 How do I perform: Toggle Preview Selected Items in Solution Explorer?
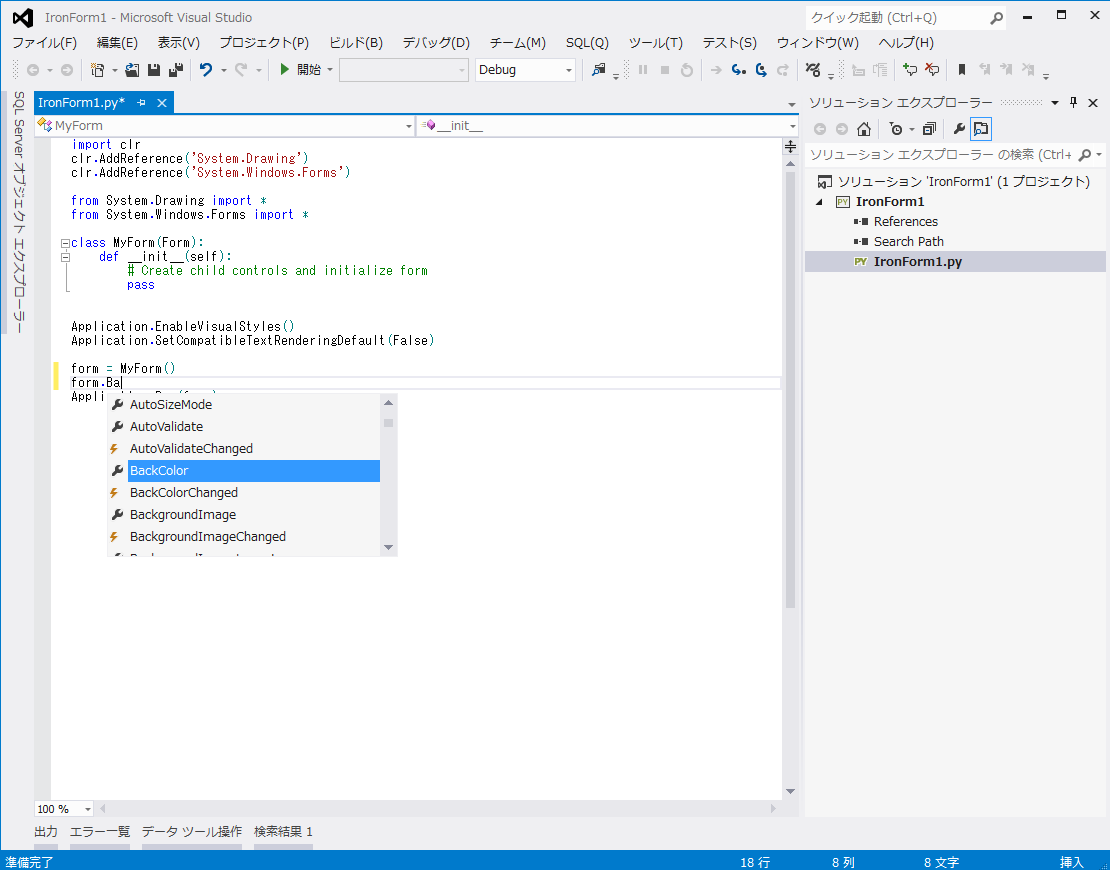[x=981, y=129]
